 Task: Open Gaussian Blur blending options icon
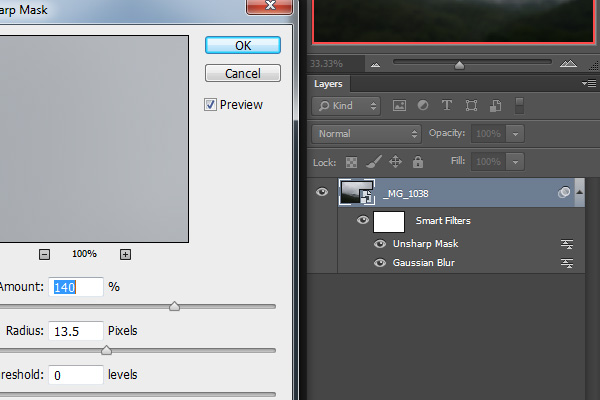567,263
